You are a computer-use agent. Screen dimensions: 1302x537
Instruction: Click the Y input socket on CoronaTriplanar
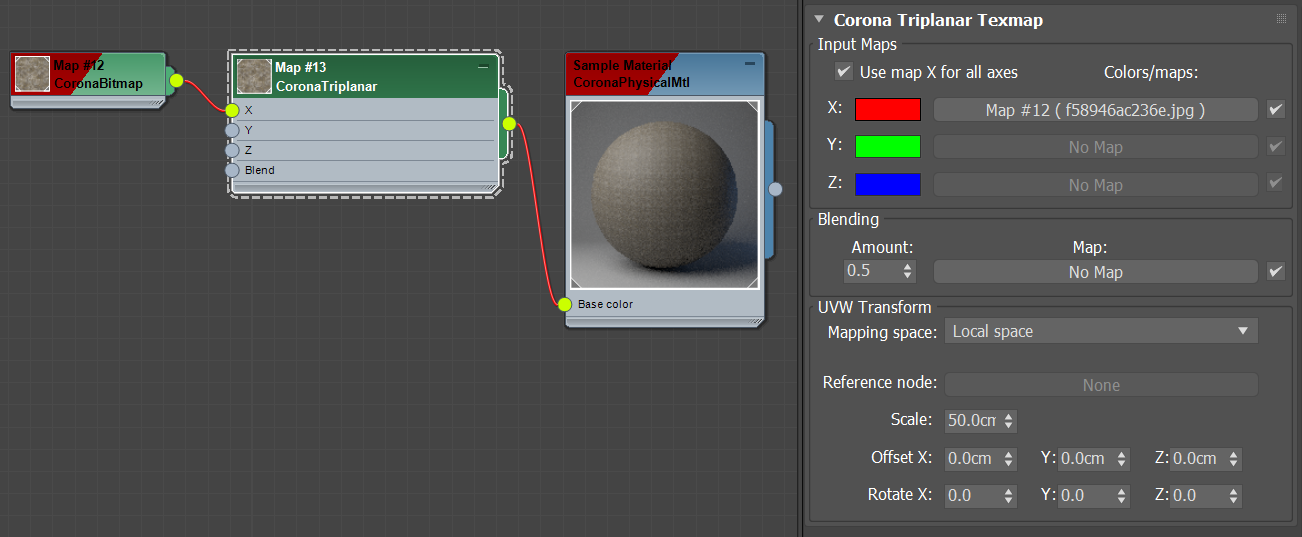pyautogui.click(x=232, y=130)
